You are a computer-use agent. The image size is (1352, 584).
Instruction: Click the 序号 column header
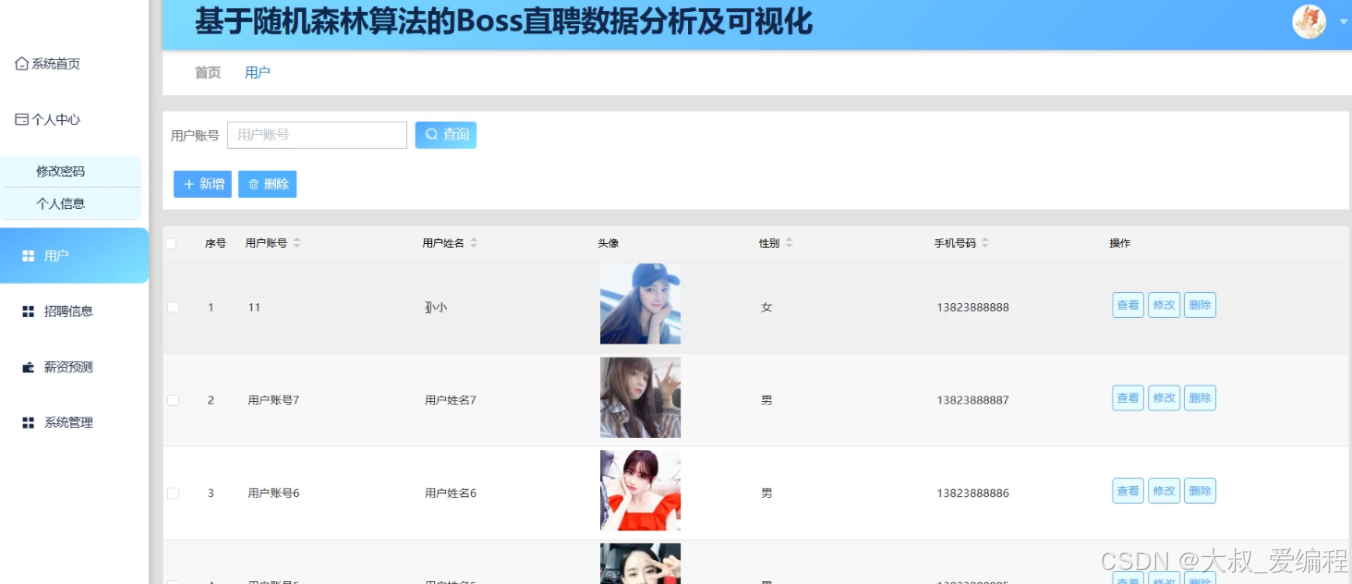point(215,243)
